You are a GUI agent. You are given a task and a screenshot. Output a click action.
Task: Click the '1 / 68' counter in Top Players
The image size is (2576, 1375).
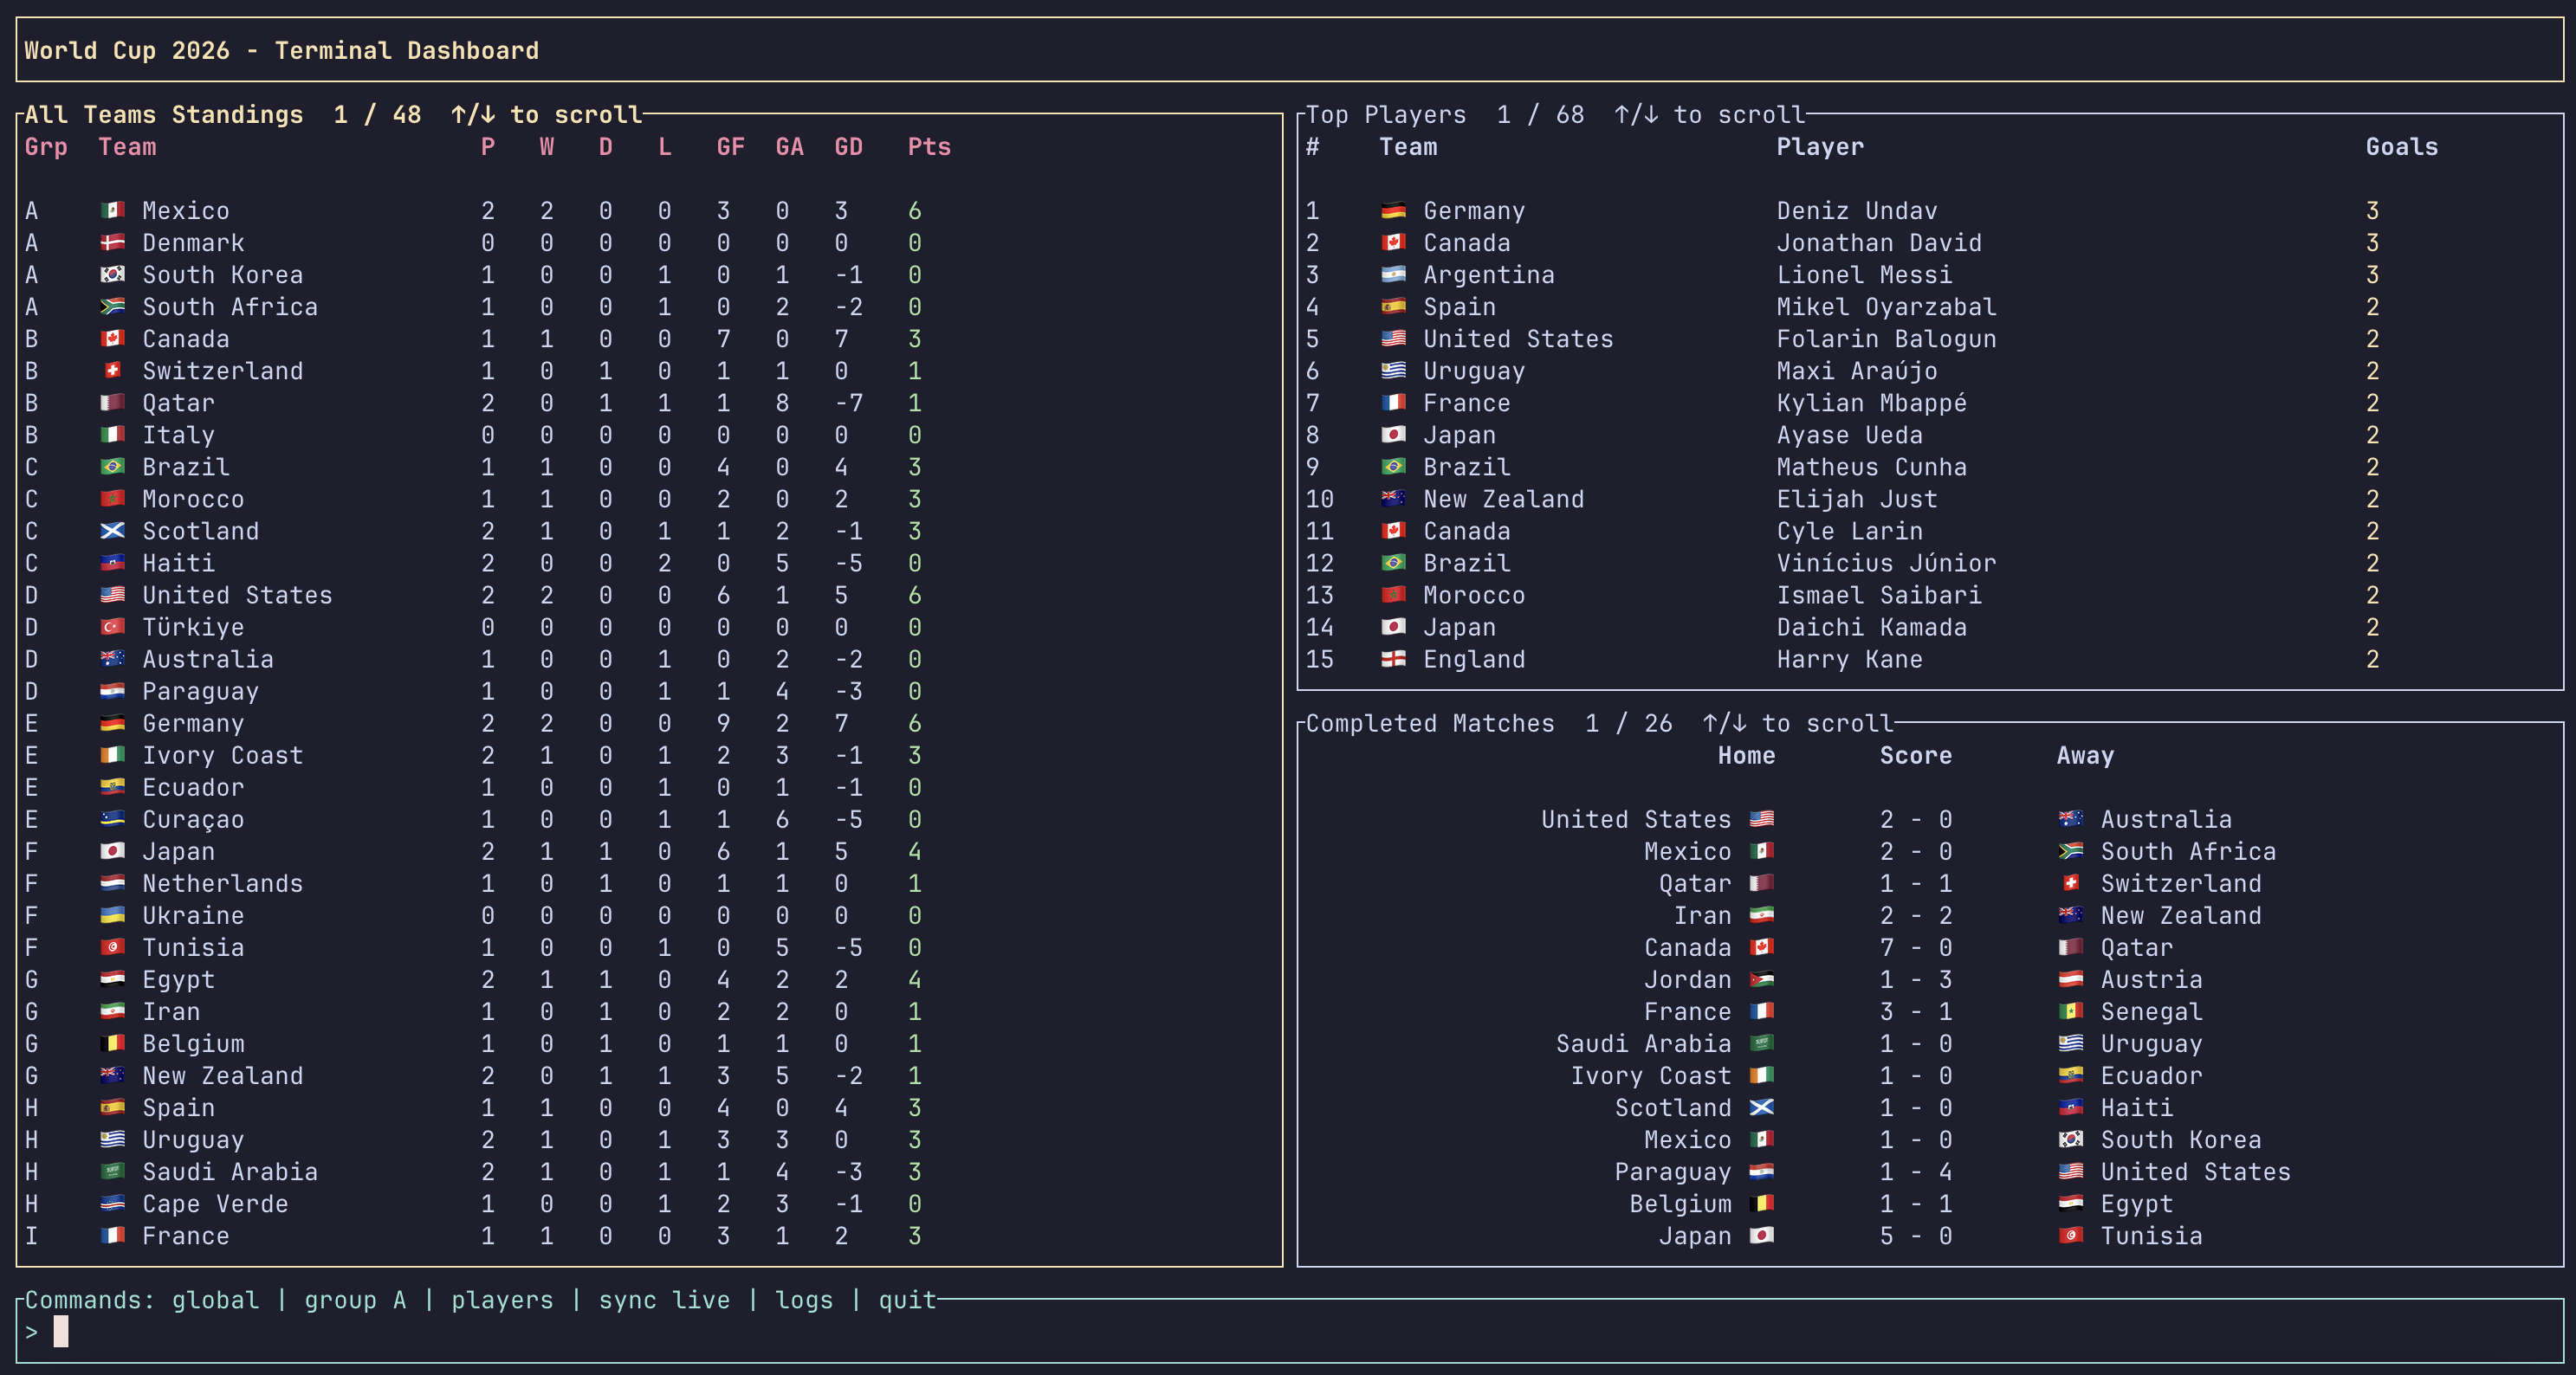1540,114
